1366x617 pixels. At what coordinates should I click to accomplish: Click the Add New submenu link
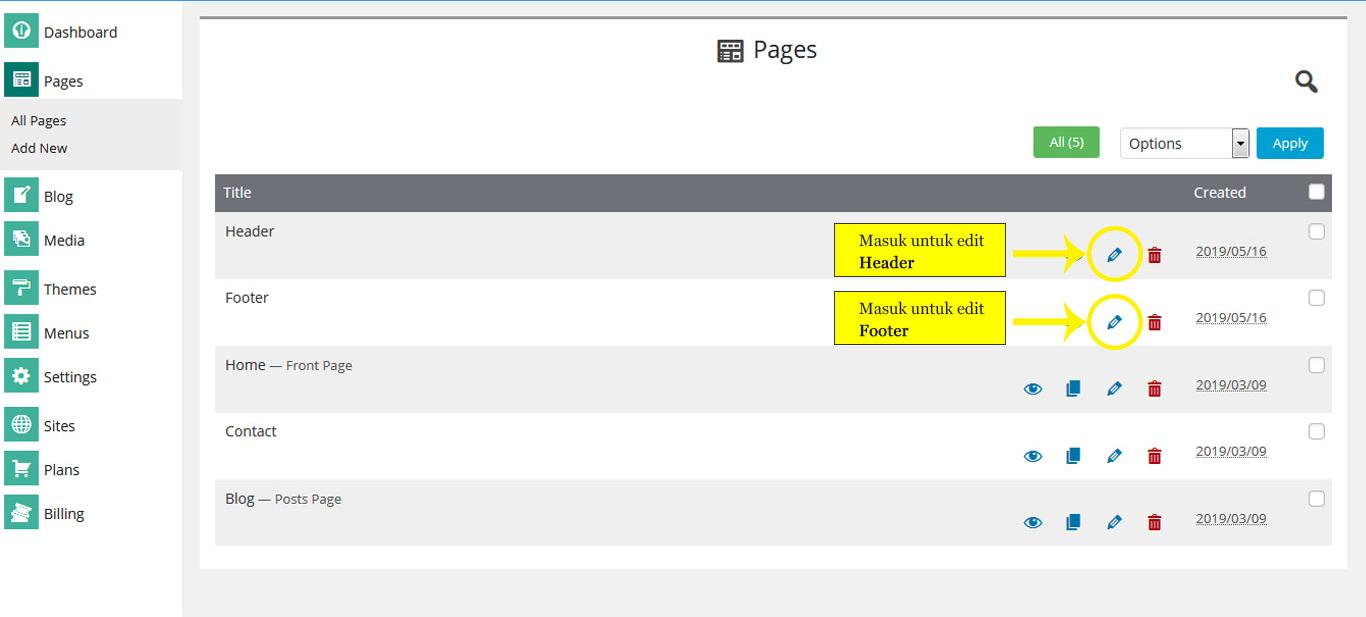39,148
